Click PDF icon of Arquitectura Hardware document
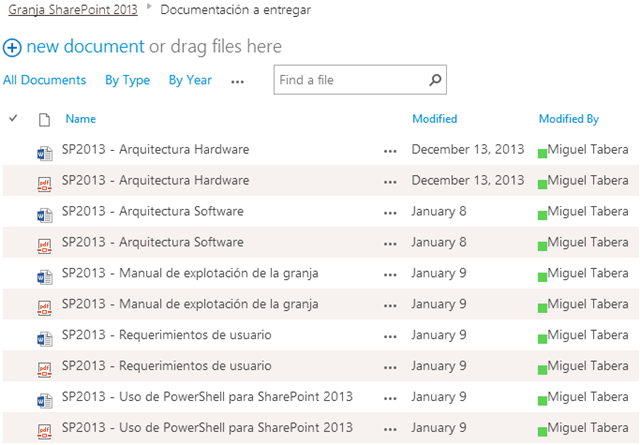Image resolution: width=640 pixels, height=445 pixels. [44, 185]
